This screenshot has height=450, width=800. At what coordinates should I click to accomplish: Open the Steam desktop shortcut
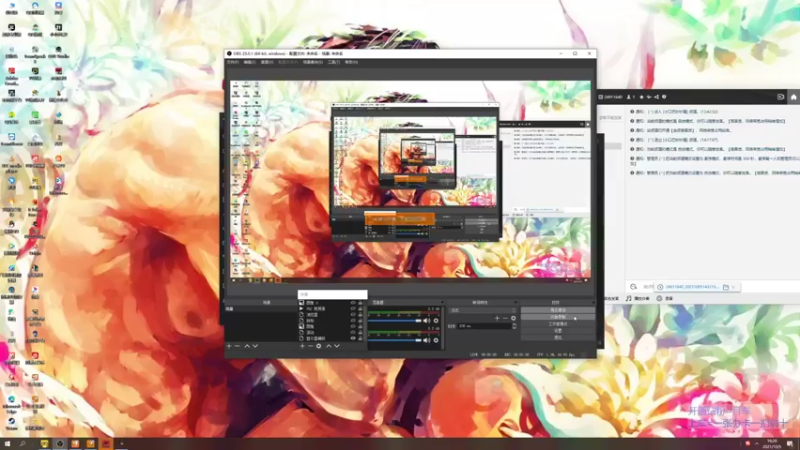(11, 424)
